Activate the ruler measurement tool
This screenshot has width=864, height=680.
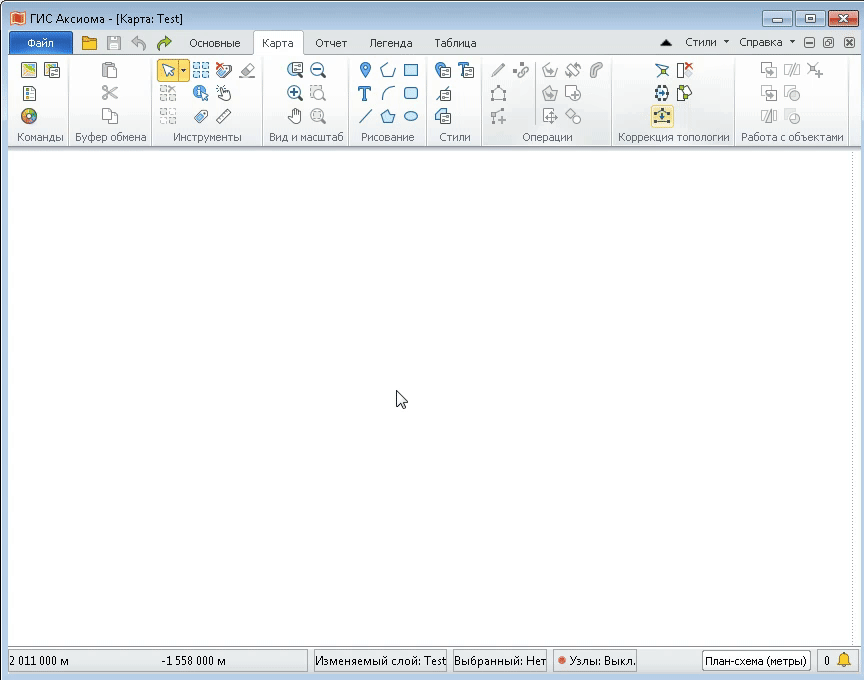coord(224,116)
